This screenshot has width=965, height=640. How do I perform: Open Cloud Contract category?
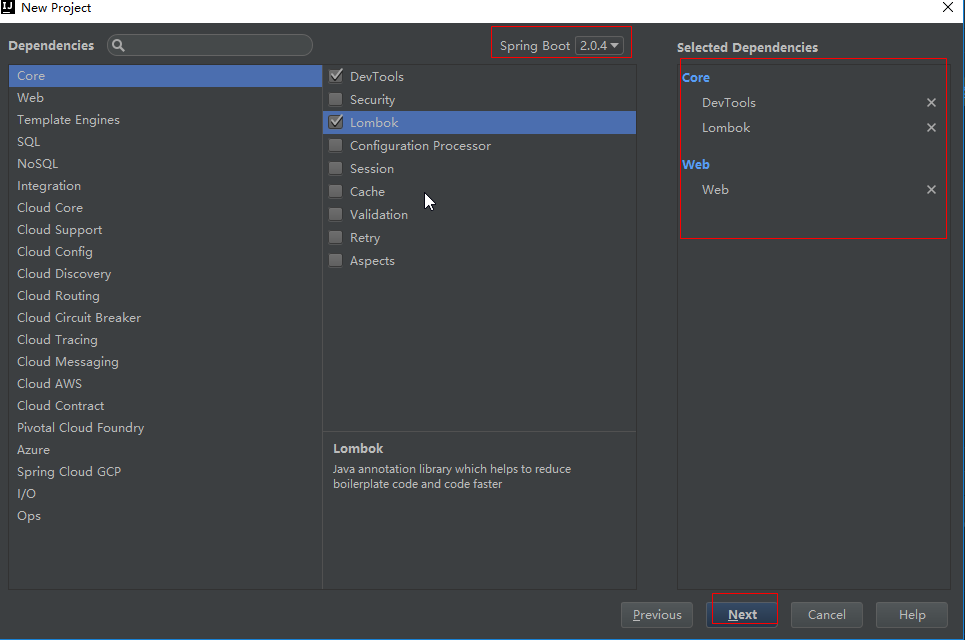(165, 406)
